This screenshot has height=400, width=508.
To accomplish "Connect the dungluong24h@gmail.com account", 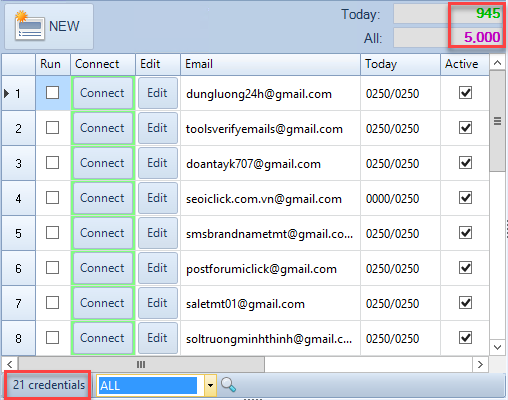I will pos(103,93).
